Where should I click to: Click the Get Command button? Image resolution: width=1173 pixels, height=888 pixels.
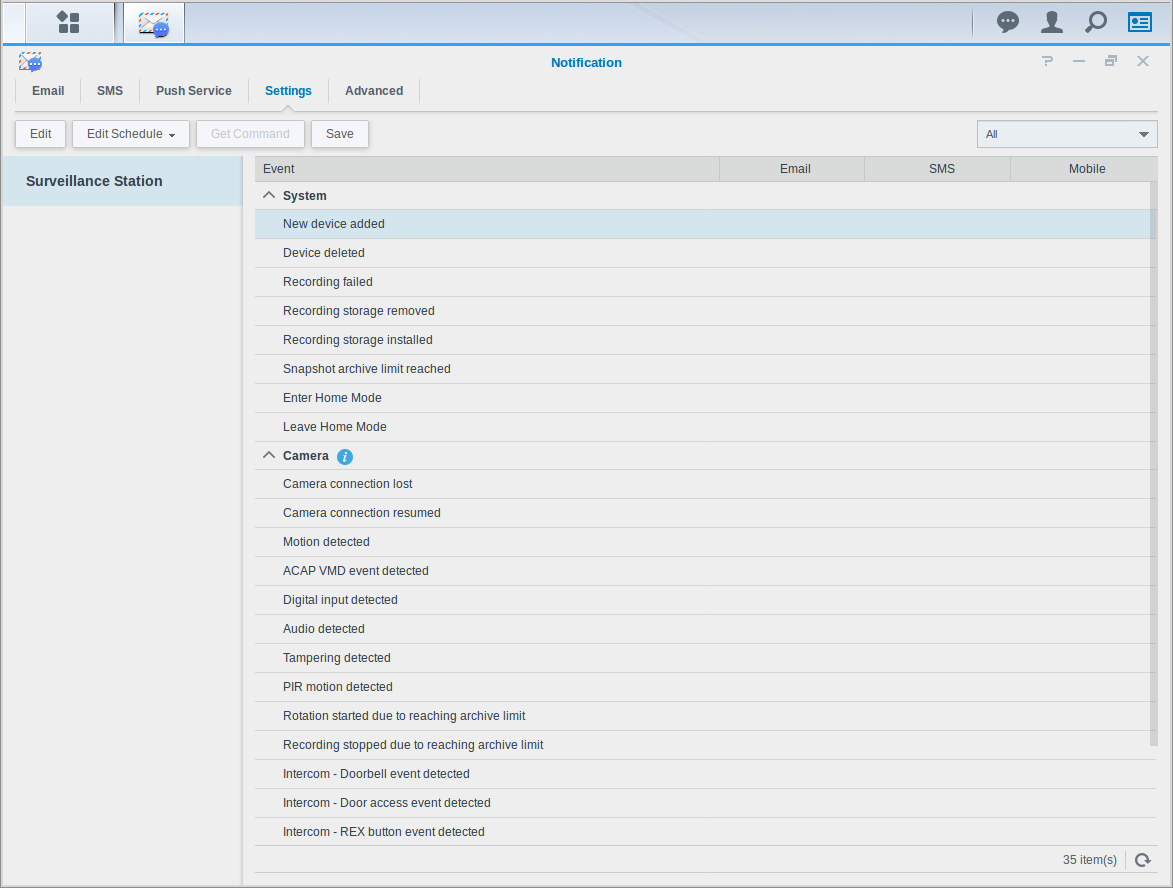tap(250, 134)
